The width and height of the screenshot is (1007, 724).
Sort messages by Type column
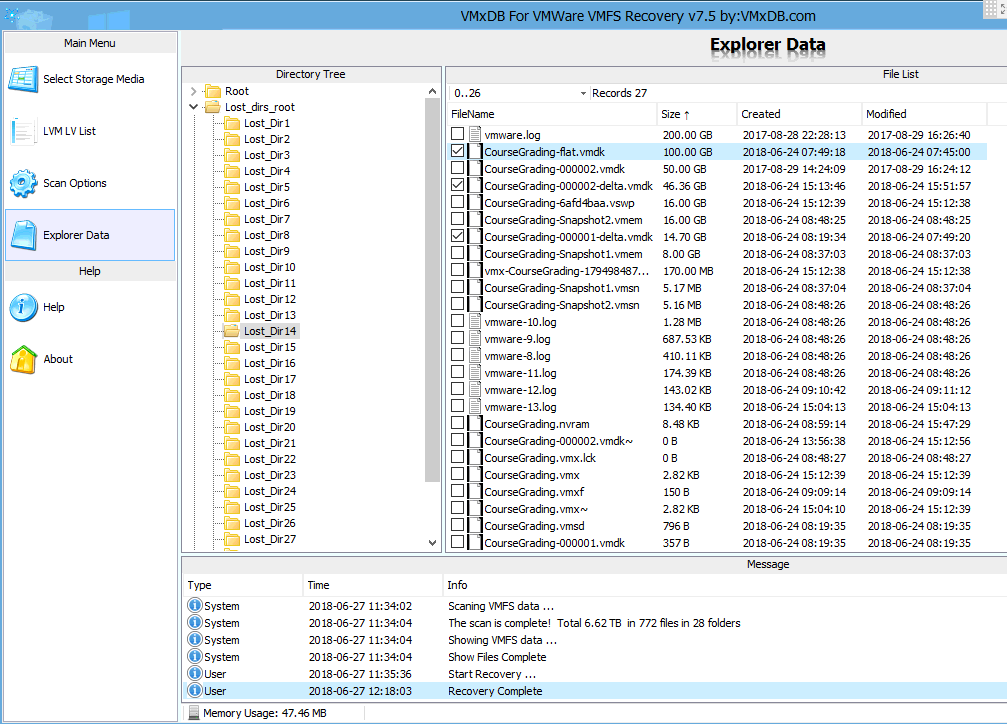click(243, 585)
